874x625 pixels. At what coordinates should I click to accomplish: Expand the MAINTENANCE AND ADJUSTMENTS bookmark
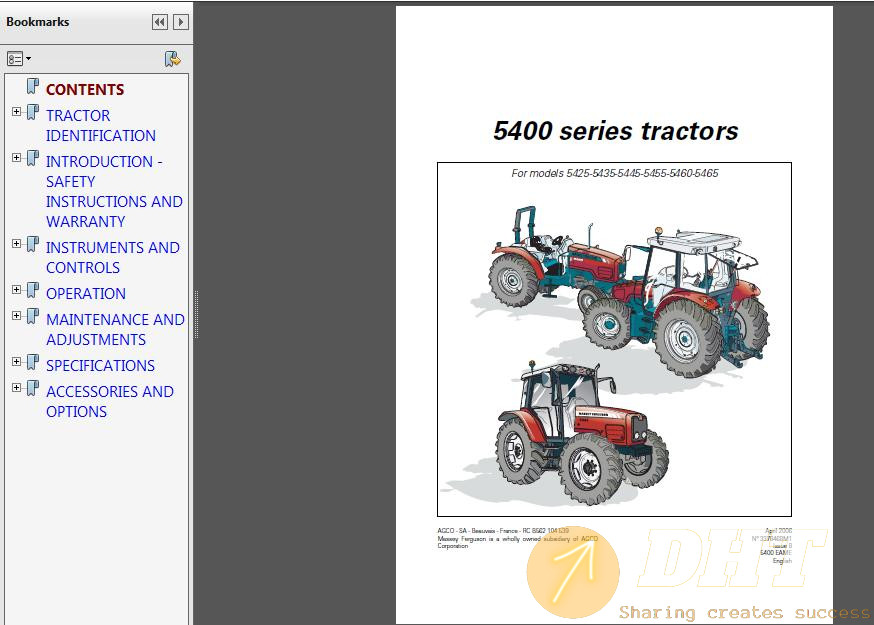point(17,316)
